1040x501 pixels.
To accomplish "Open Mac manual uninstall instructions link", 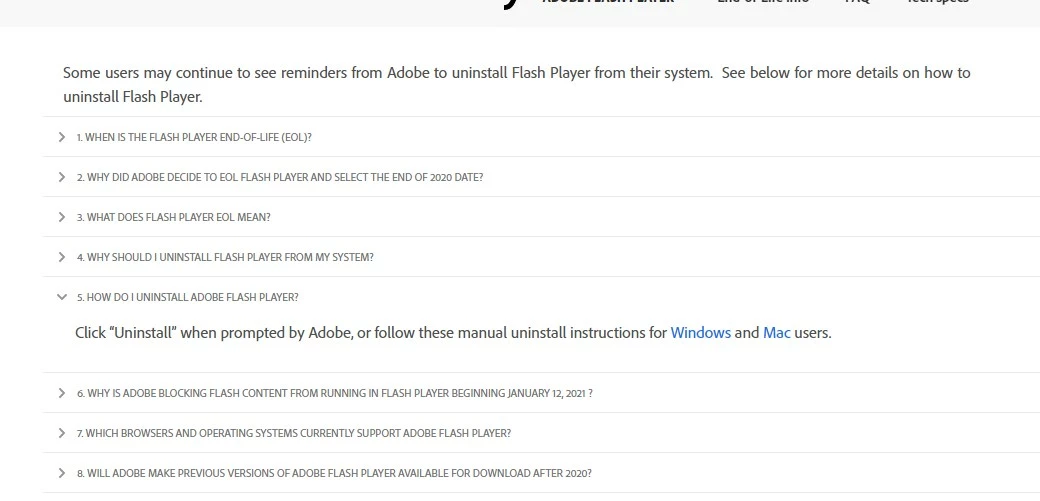I will click(x=777, y=332).
